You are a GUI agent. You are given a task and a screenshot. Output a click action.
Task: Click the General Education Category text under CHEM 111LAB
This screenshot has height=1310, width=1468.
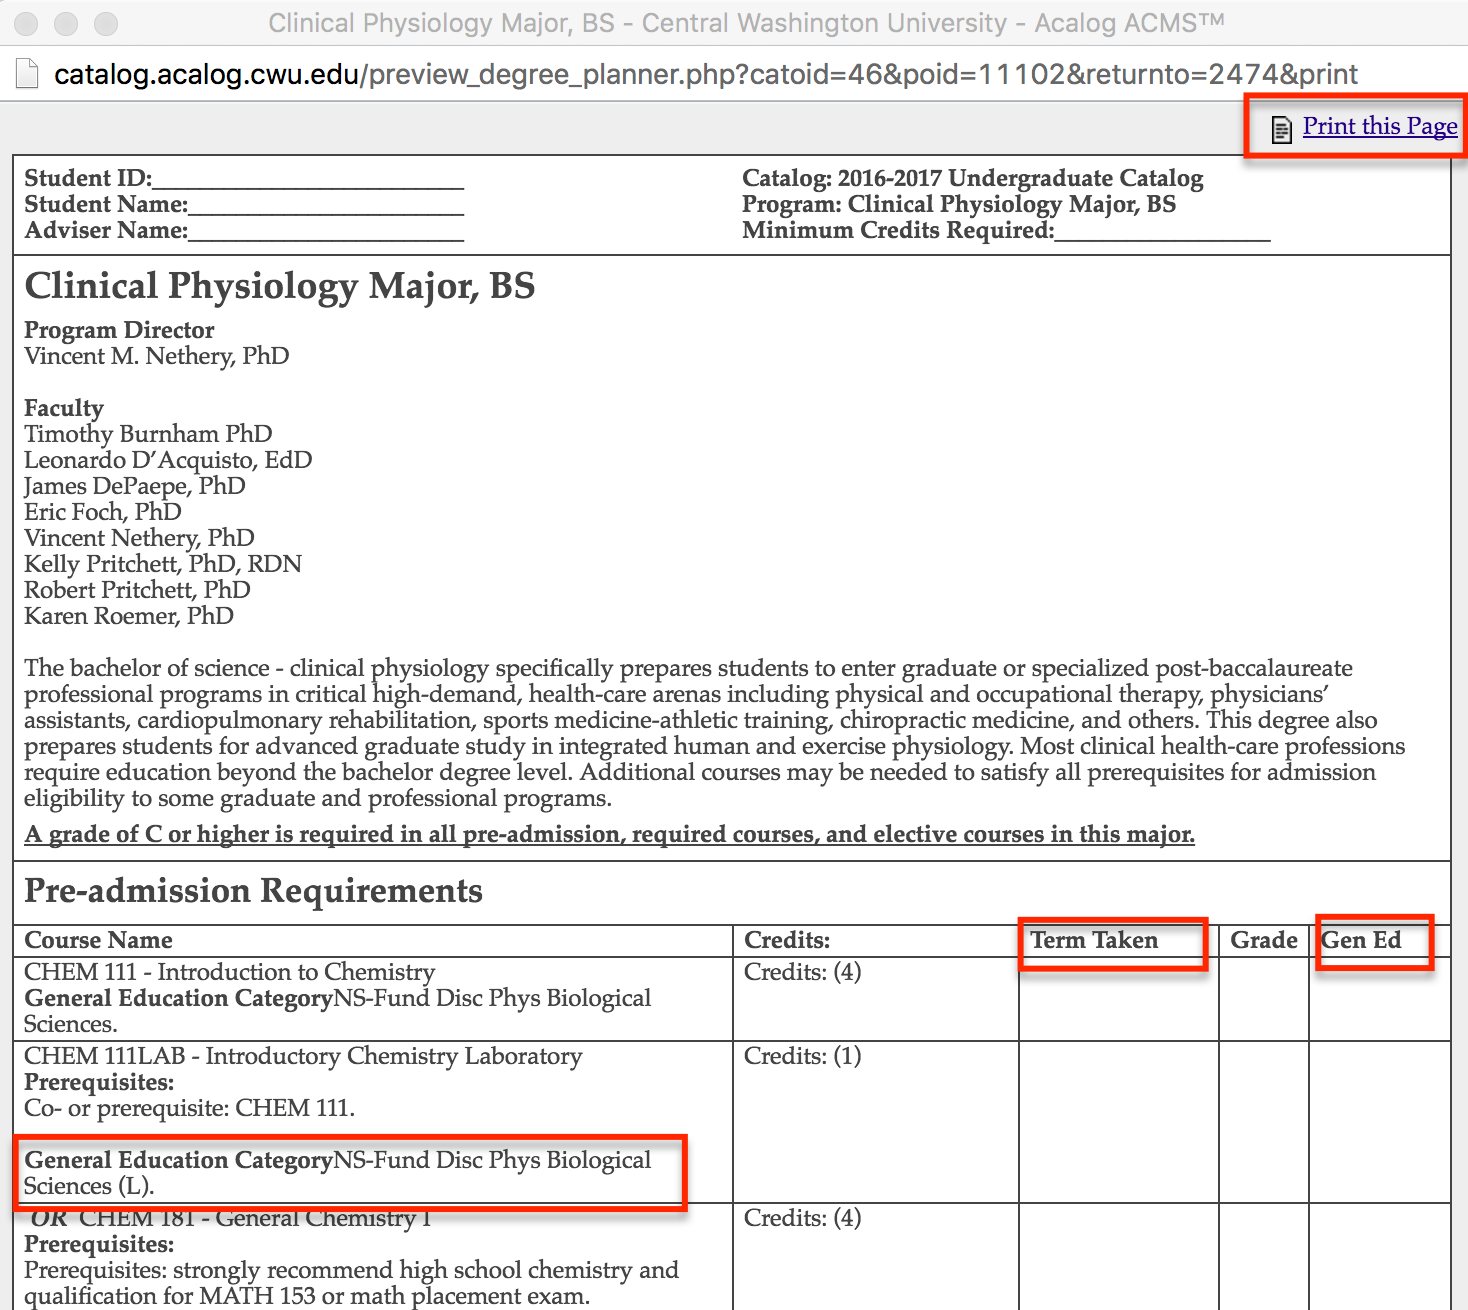pos(337,1173)
